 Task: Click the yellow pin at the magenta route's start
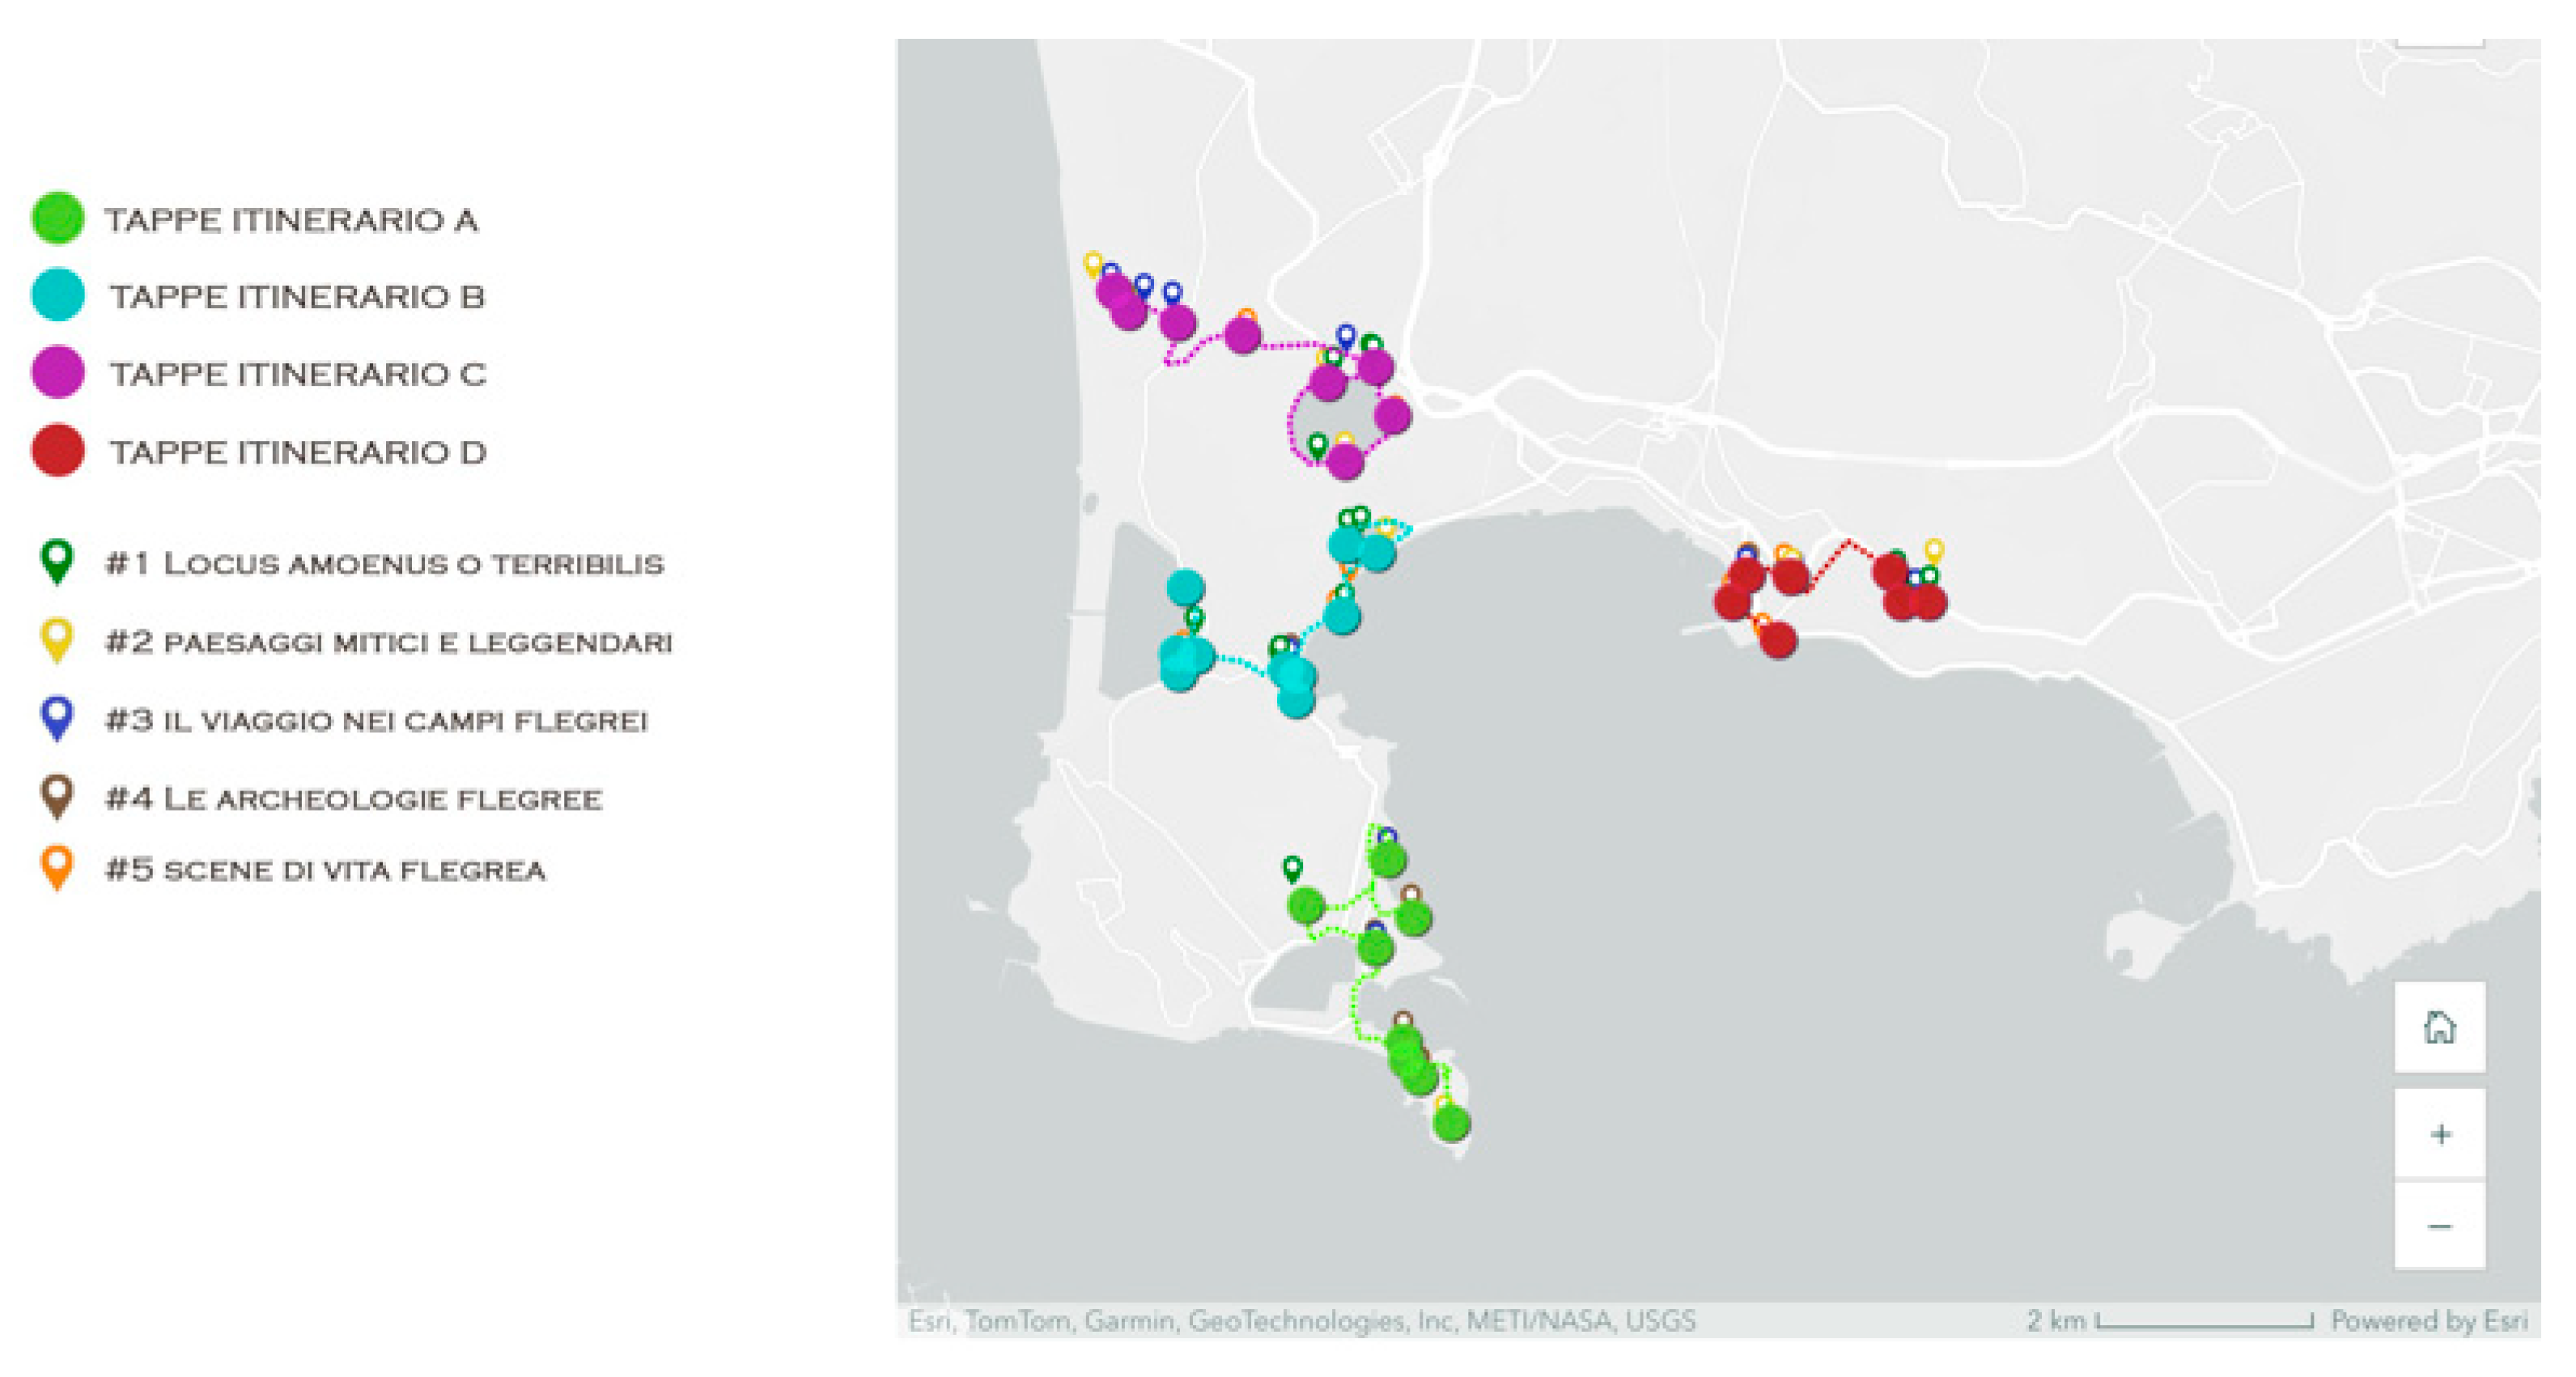1093,265
